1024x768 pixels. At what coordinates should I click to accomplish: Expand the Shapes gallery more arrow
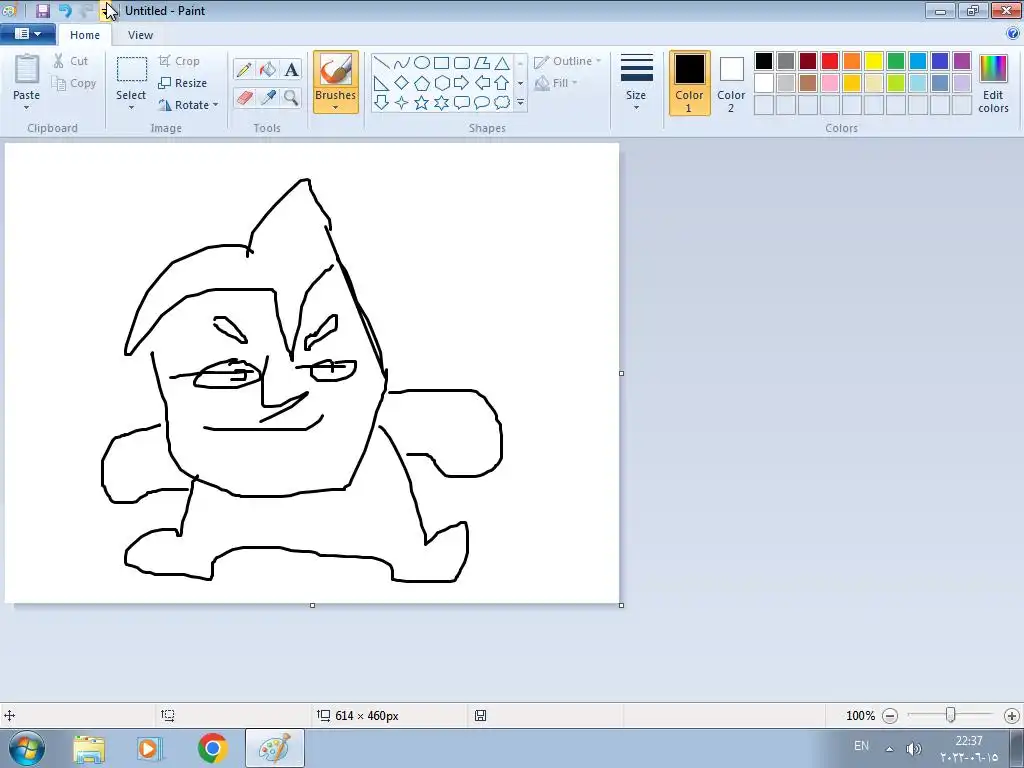point(520,103)
